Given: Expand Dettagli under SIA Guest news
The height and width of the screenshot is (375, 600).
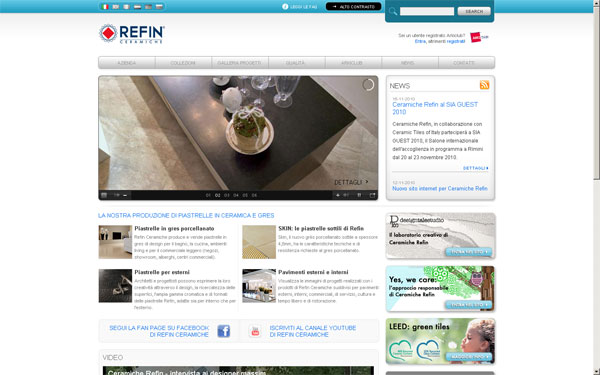Looking at the screenshot, I should click(x=475, y=168).
